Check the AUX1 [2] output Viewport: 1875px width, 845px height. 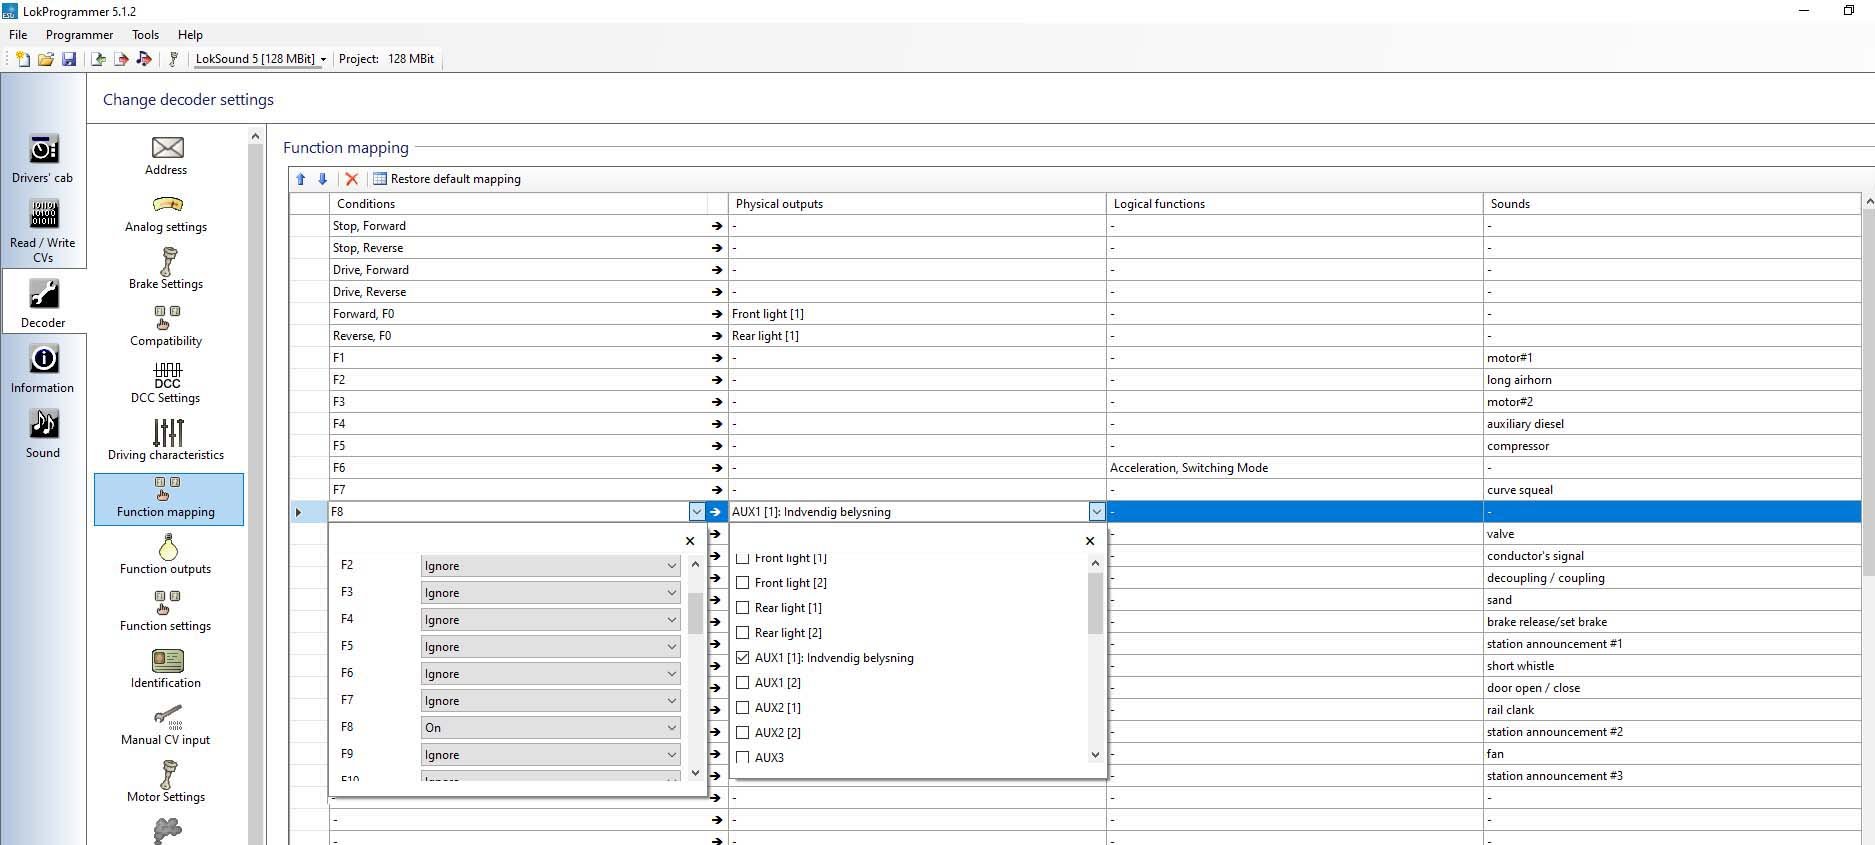(743, 683)
